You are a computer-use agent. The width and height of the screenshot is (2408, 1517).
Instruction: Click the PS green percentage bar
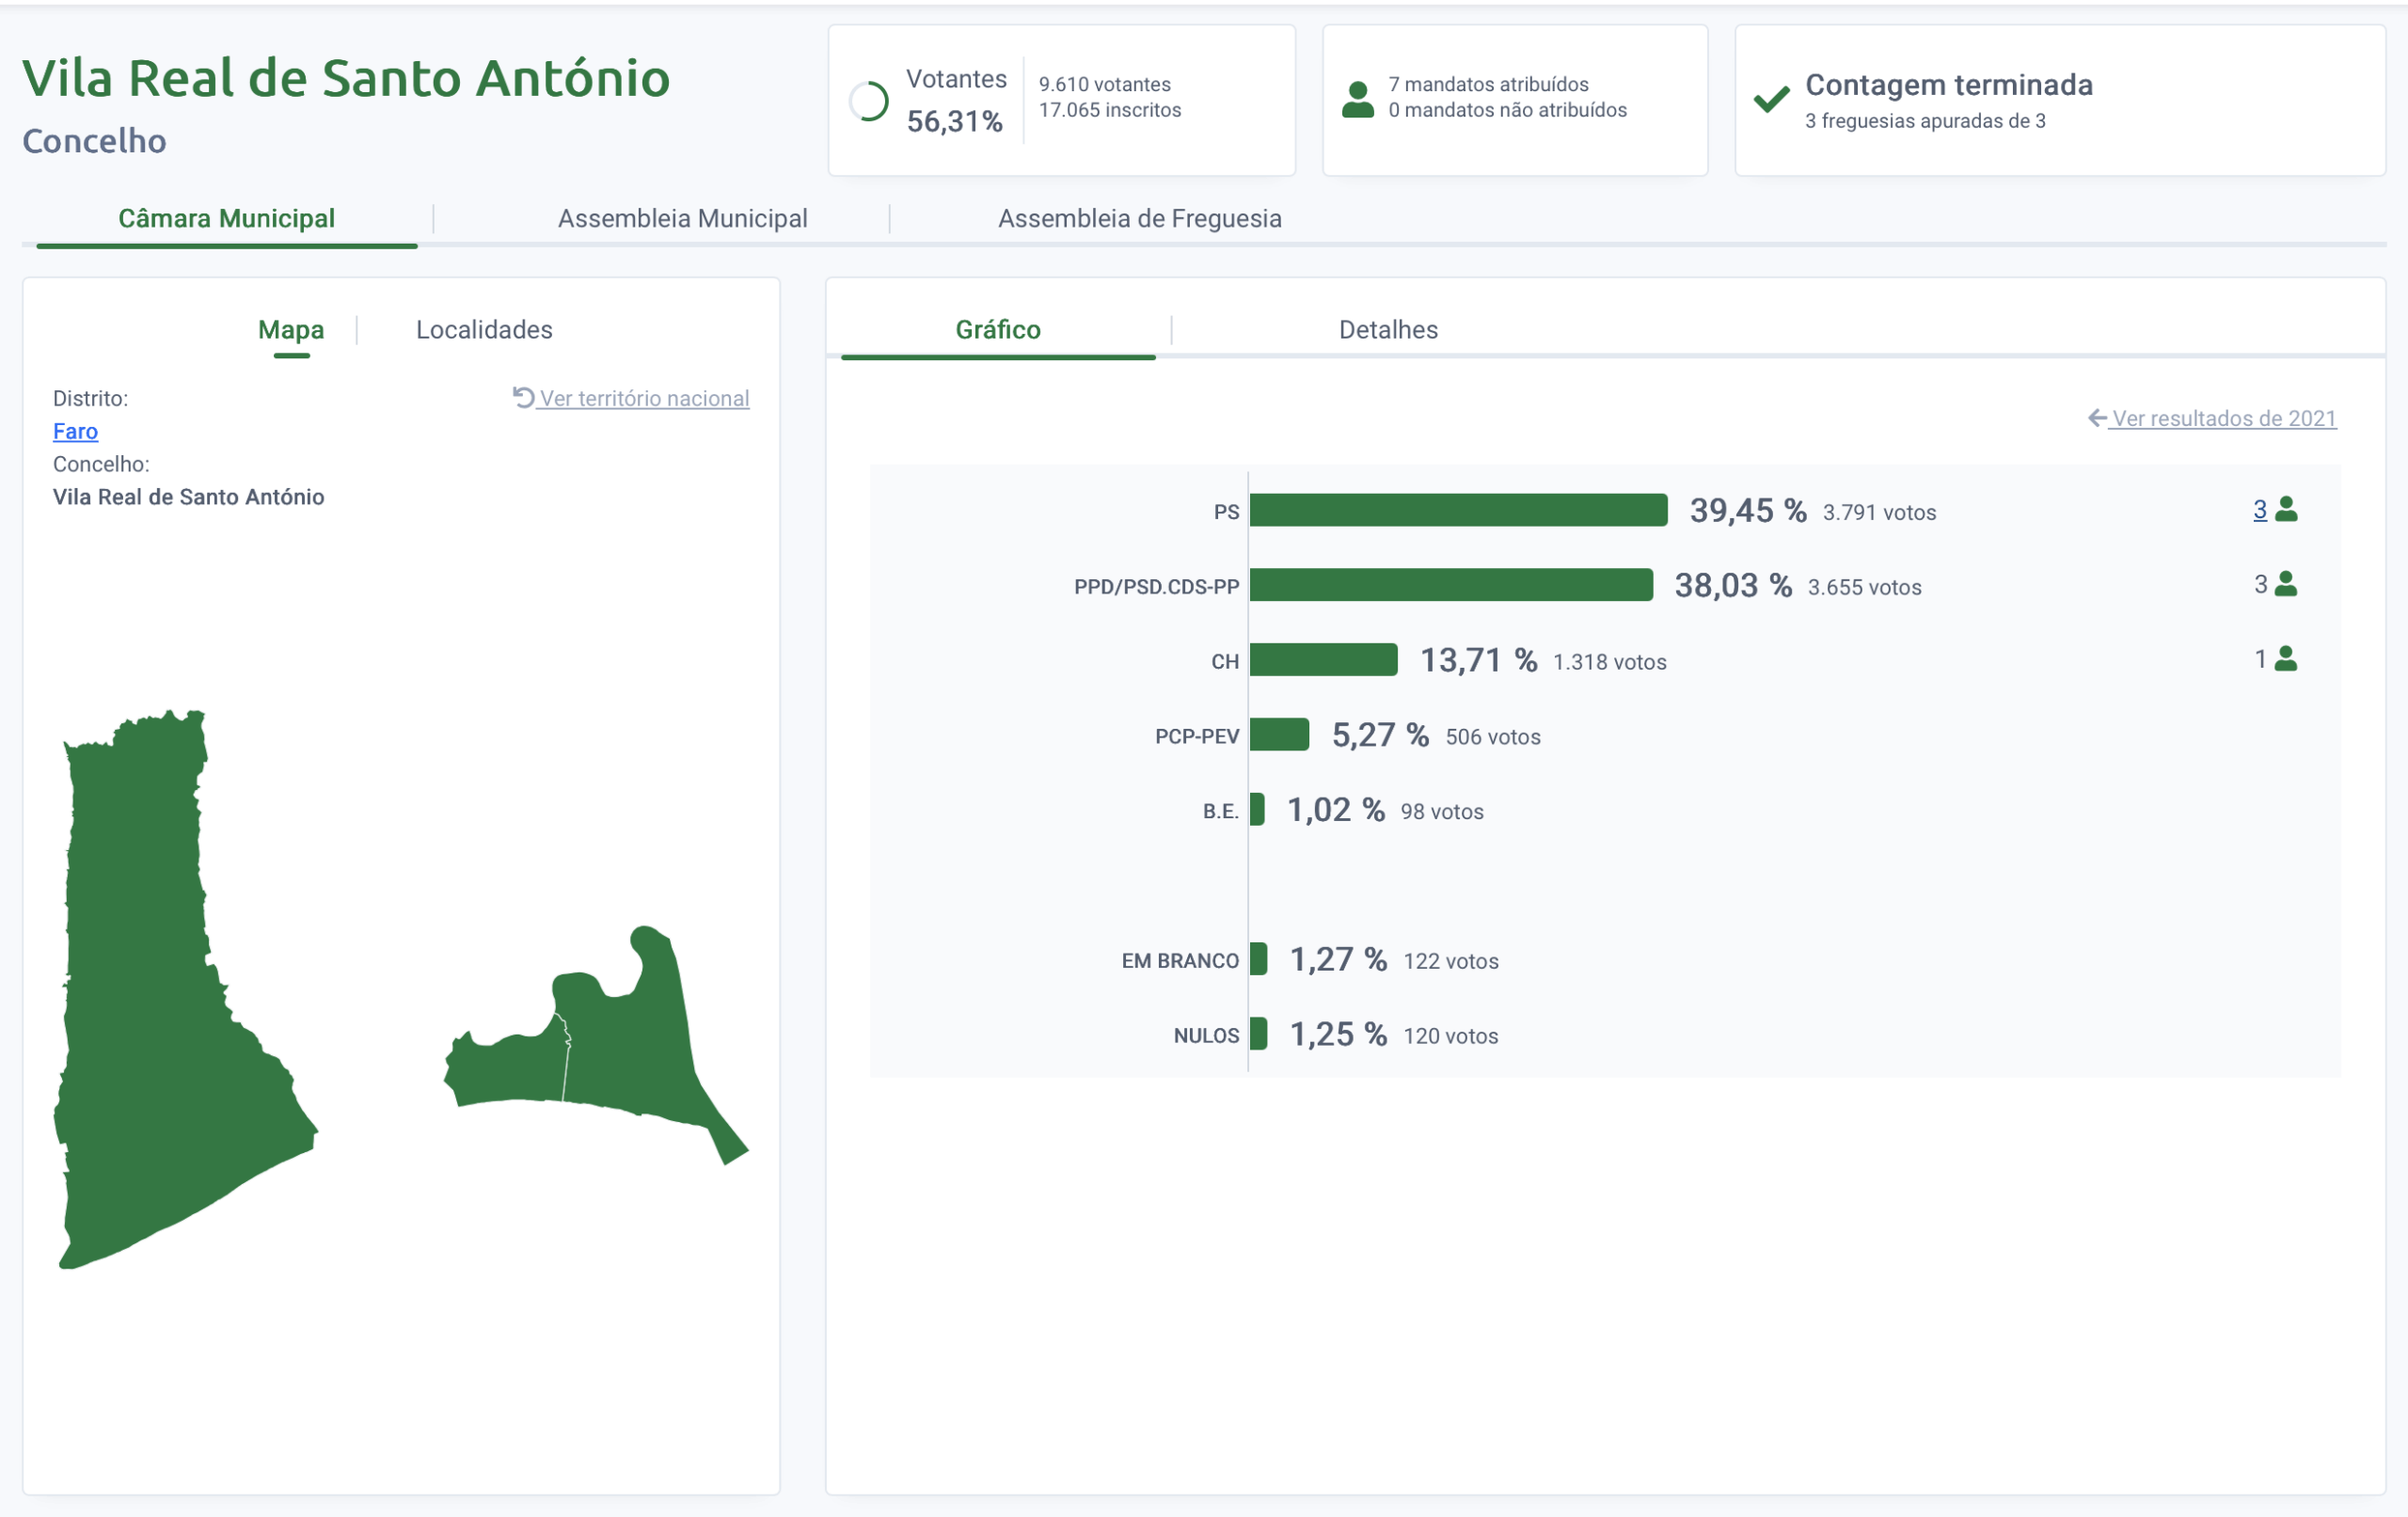pyautogui.click(x=1457, y=510)
